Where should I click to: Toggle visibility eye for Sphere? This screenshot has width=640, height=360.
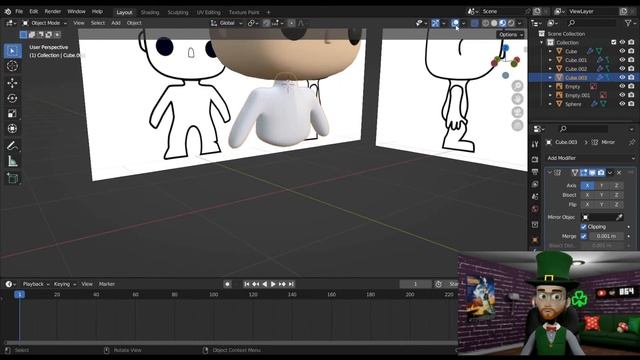[622, 104]
